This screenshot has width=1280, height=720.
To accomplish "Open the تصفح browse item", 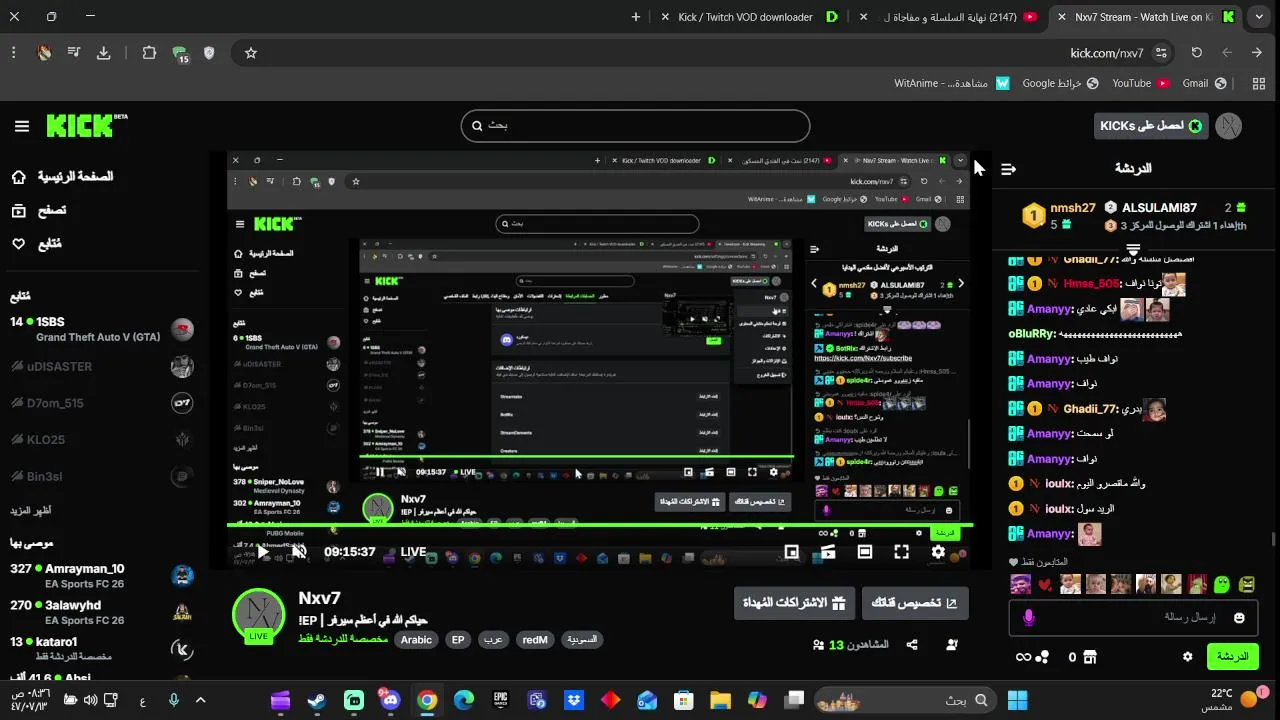I will click(38, 210).
